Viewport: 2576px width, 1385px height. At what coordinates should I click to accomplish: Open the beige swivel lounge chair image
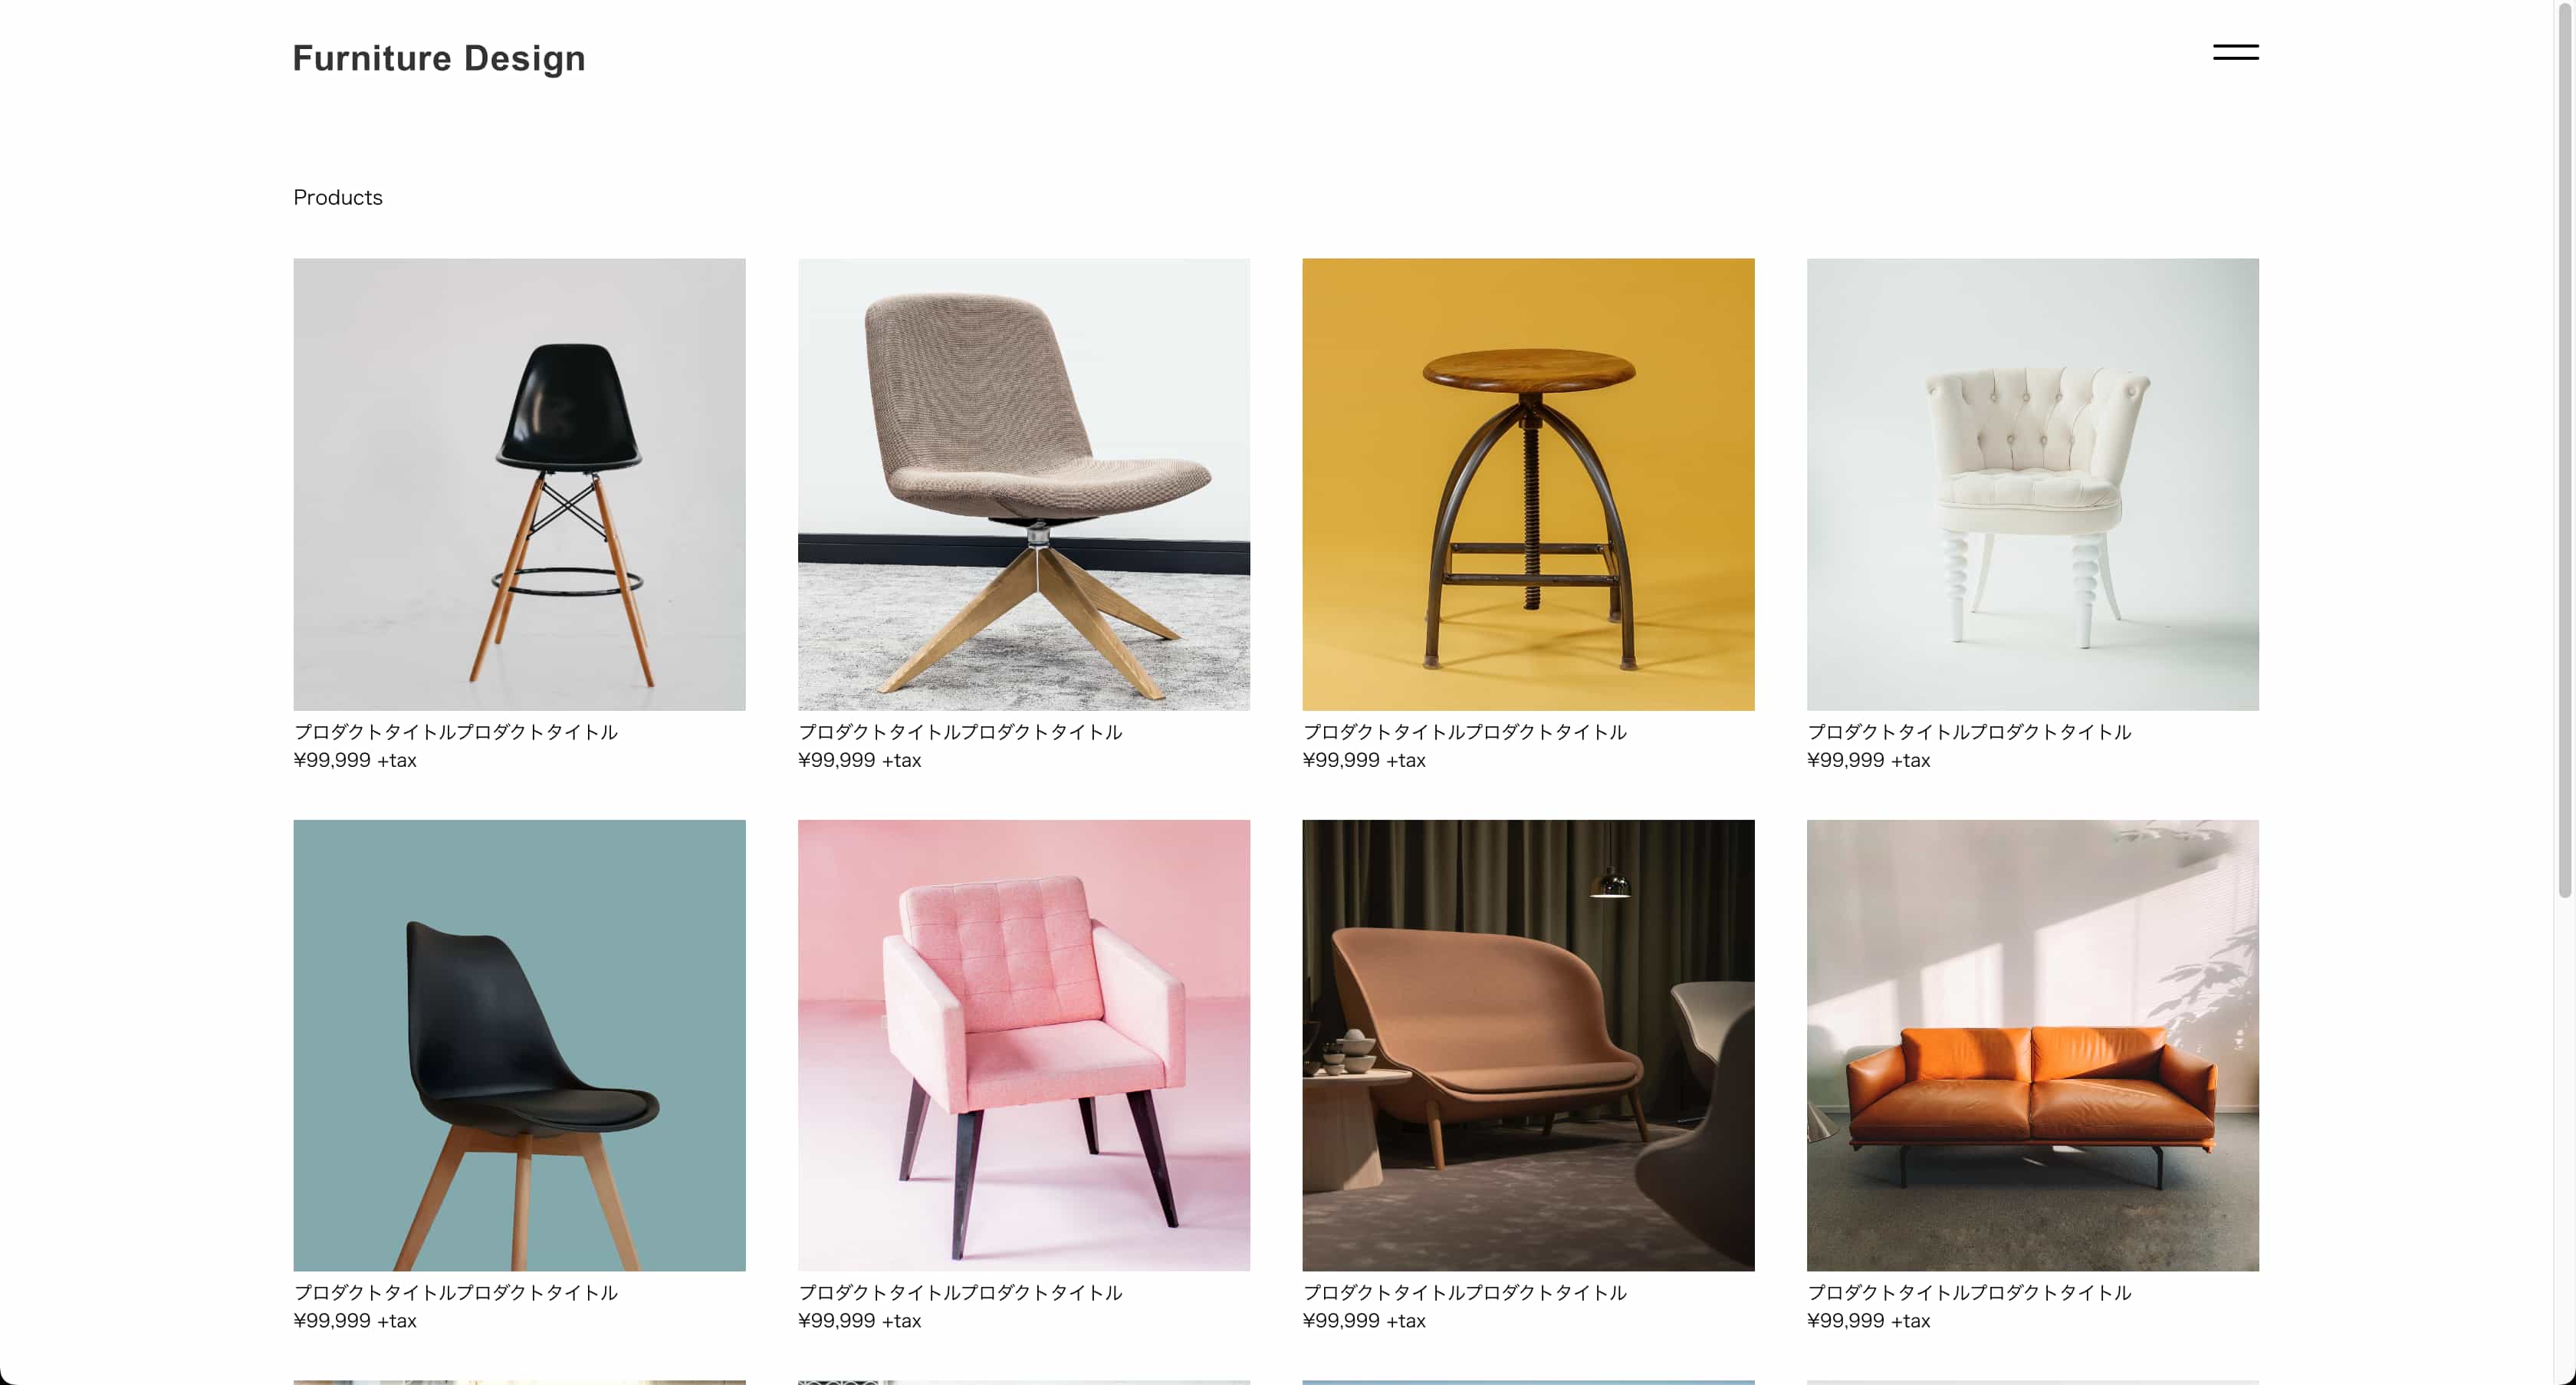[1023, 484]
